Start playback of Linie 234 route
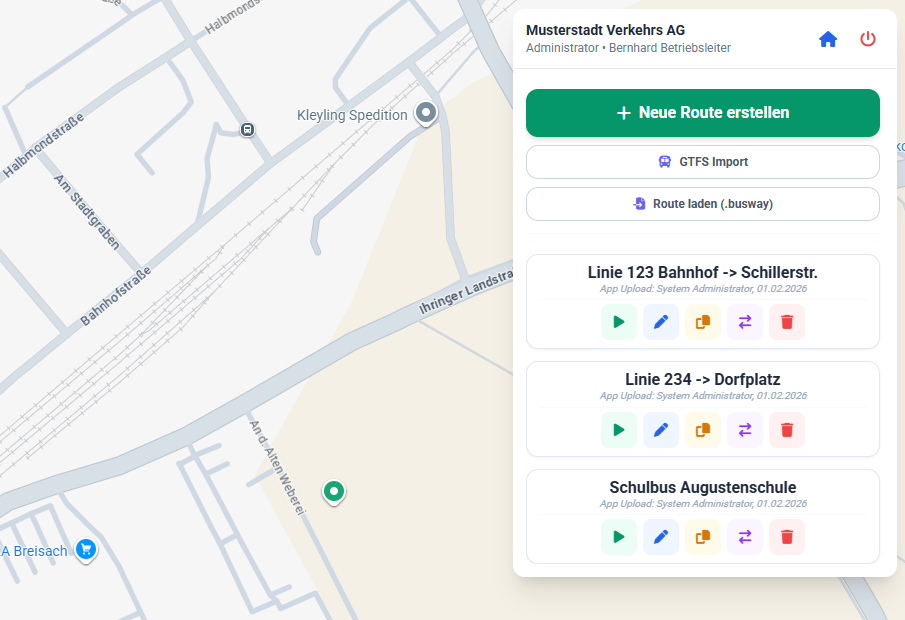This screenshot has width=905, height=620. click(x=618, y=429)
